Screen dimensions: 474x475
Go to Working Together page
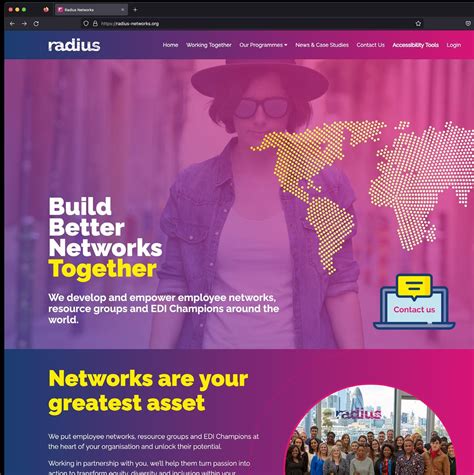(x=209, y=45)
